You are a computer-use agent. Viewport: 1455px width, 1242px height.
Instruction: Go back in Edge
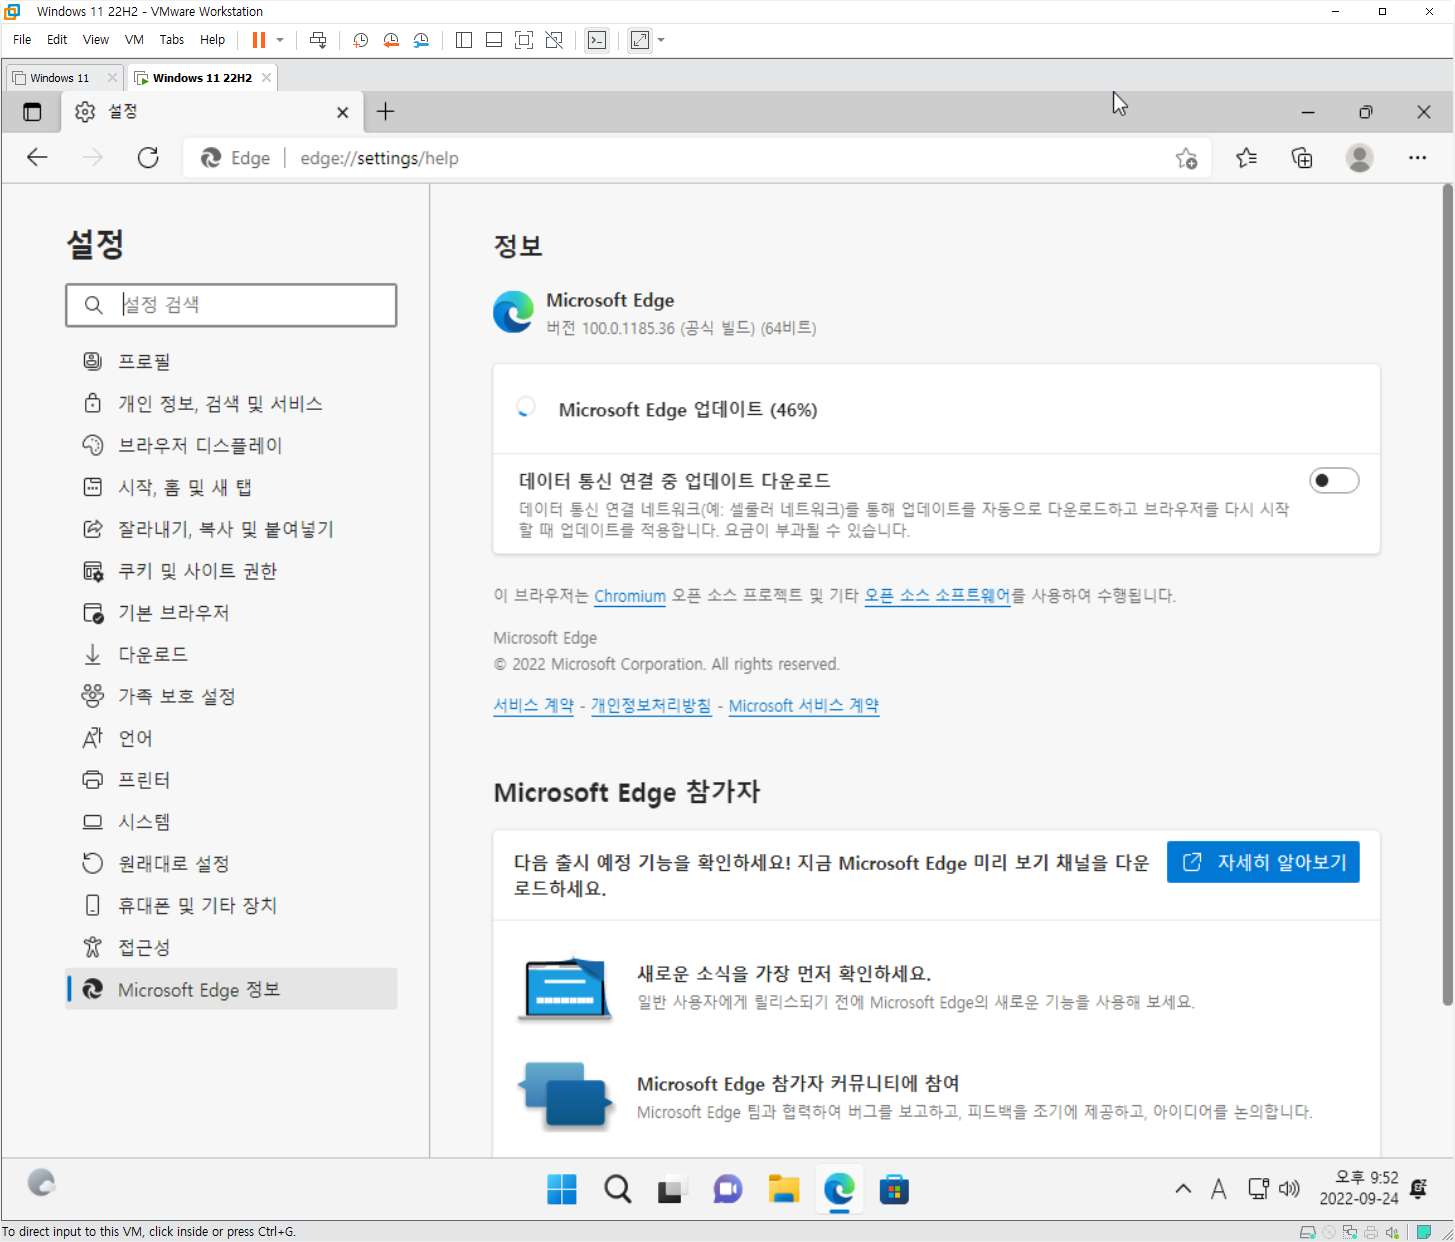tap(37, 158)
